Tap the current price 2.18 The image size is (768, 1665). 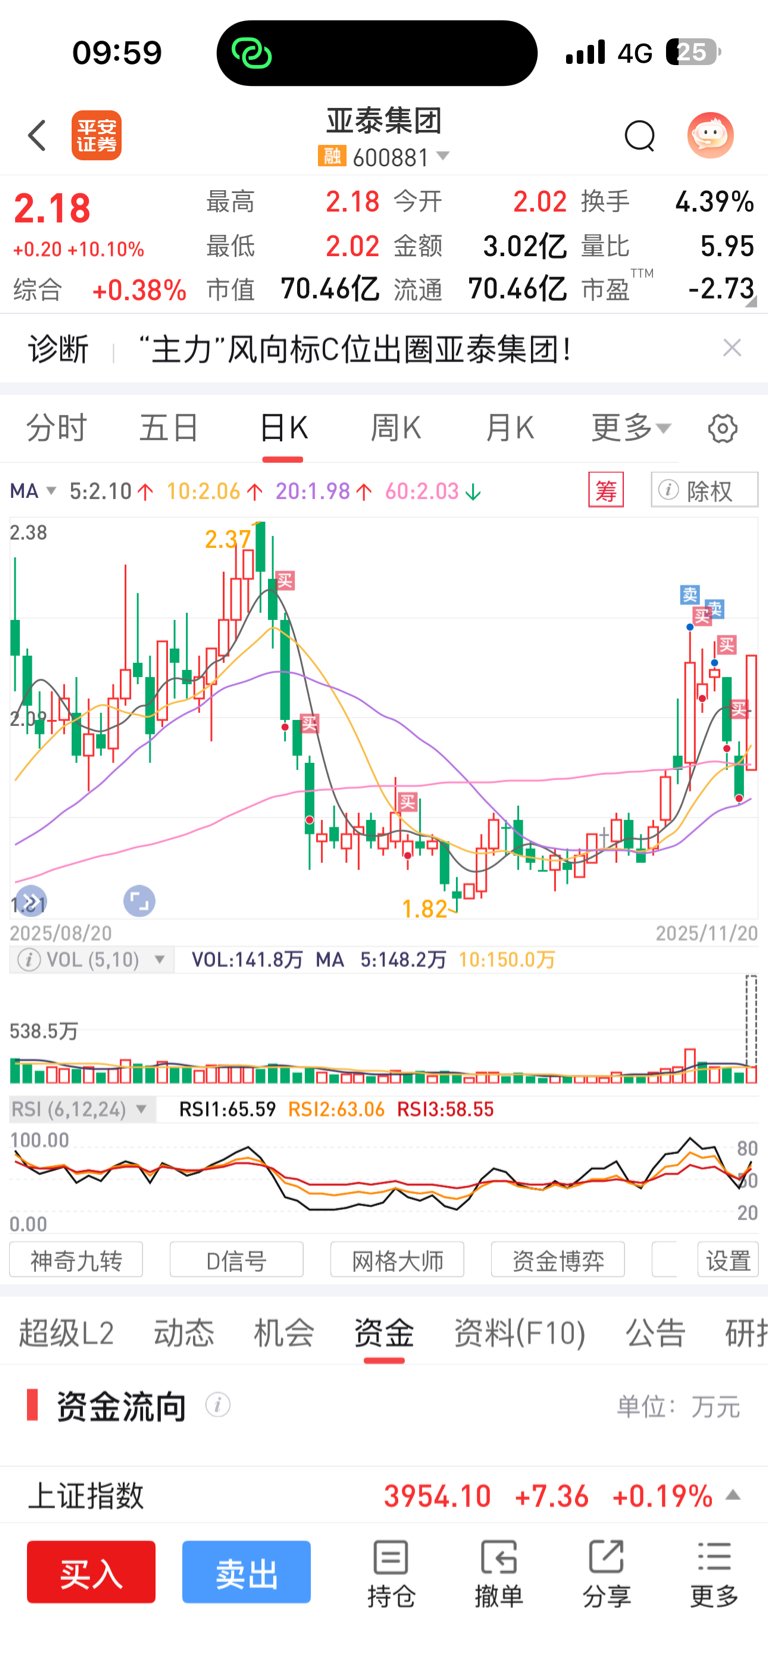[x=52, y=209]
